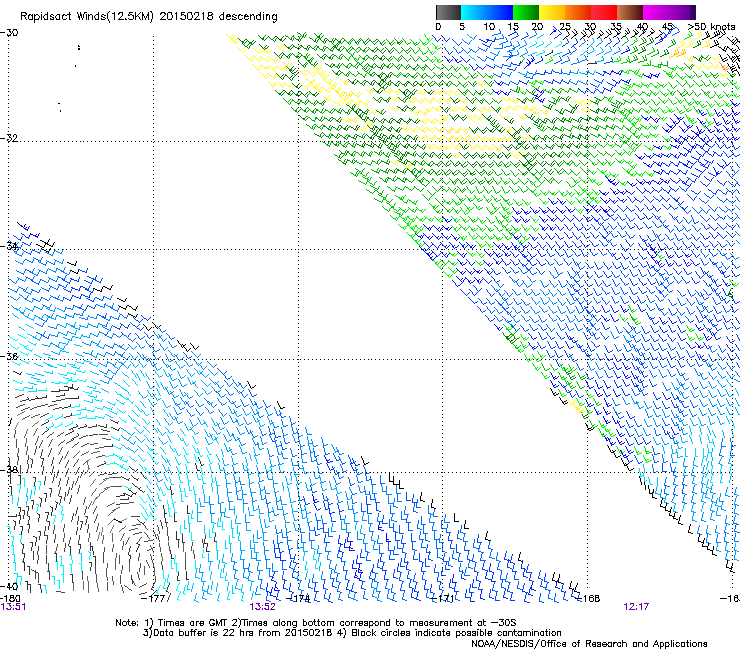Click the brown 35-40 knots color band
740x650 pixels.
630,12
